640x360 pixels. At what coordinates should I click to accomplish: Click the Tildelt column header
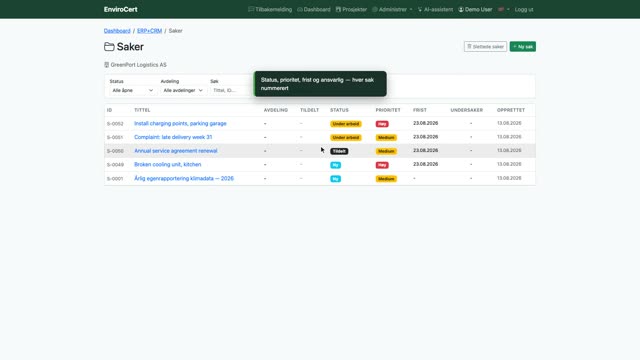tap(309, 110)
